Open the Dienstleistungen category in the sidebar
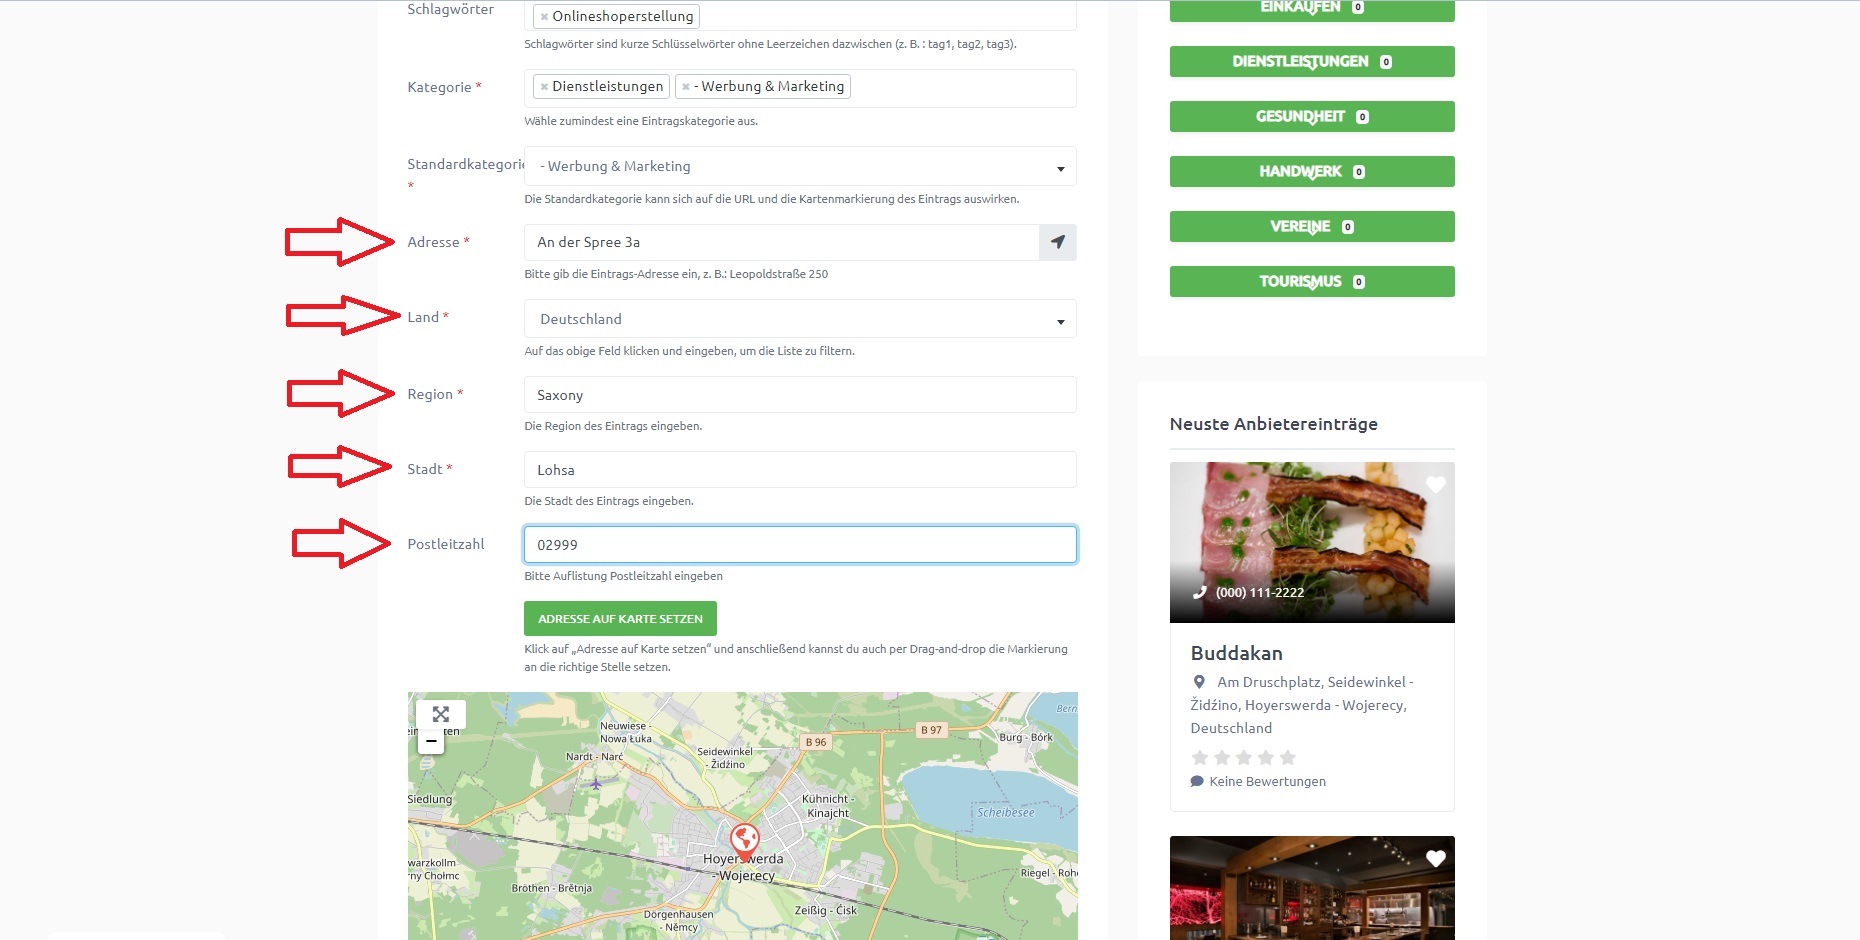 click(1311, 62)
